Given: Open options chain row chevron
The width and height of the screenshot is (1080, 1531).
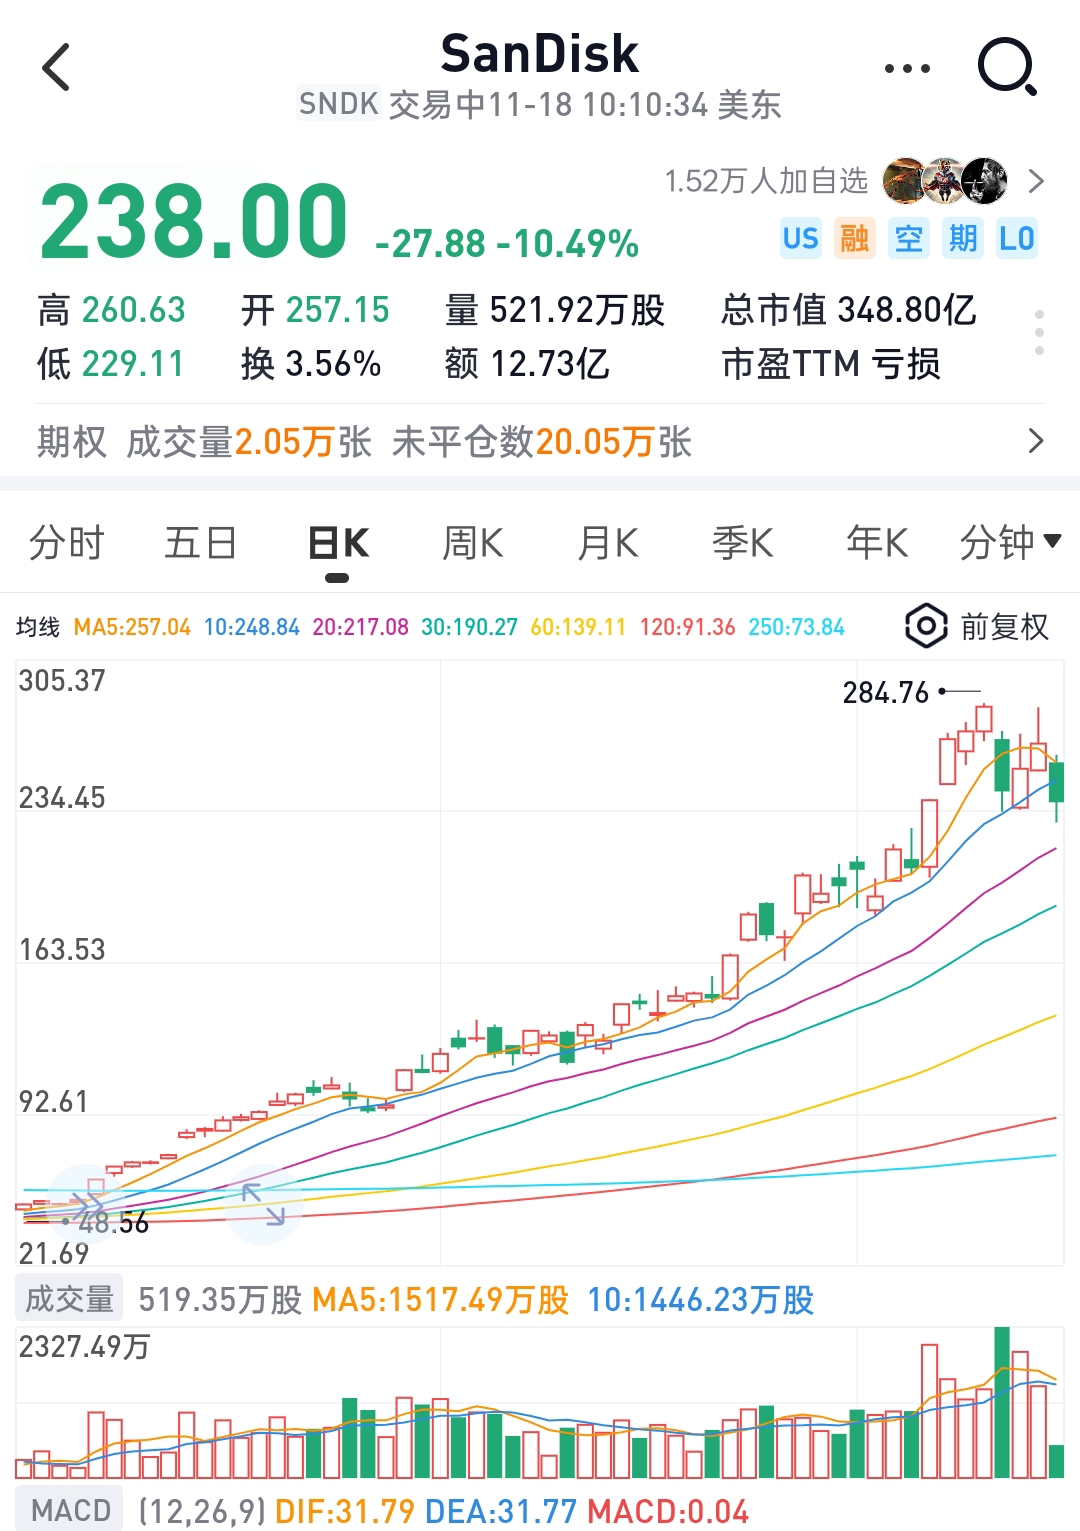Looking at the screenshot, I should click(1036, 441).
